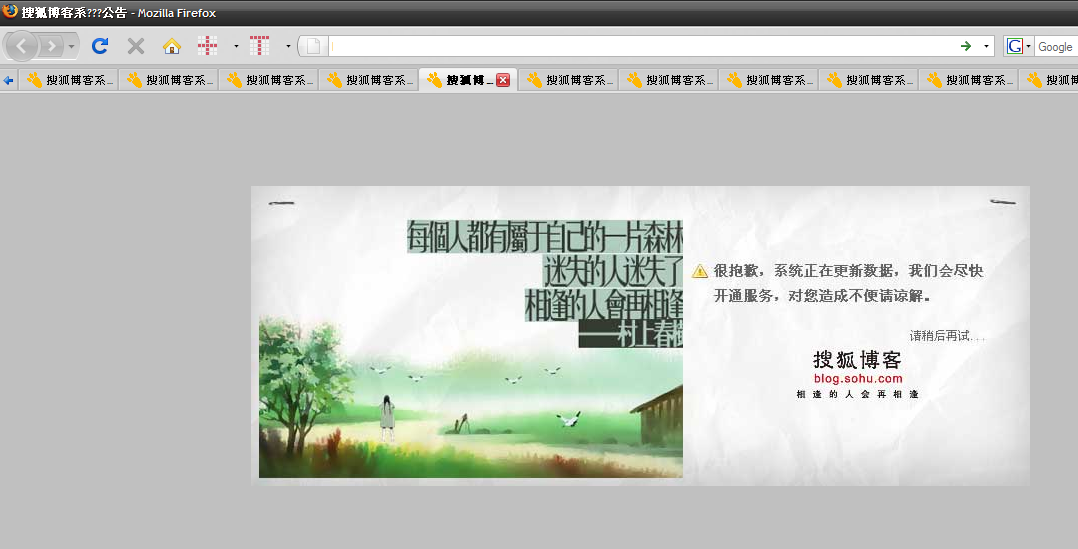Stop loading with the gray X icon

[x=136, y=46]
